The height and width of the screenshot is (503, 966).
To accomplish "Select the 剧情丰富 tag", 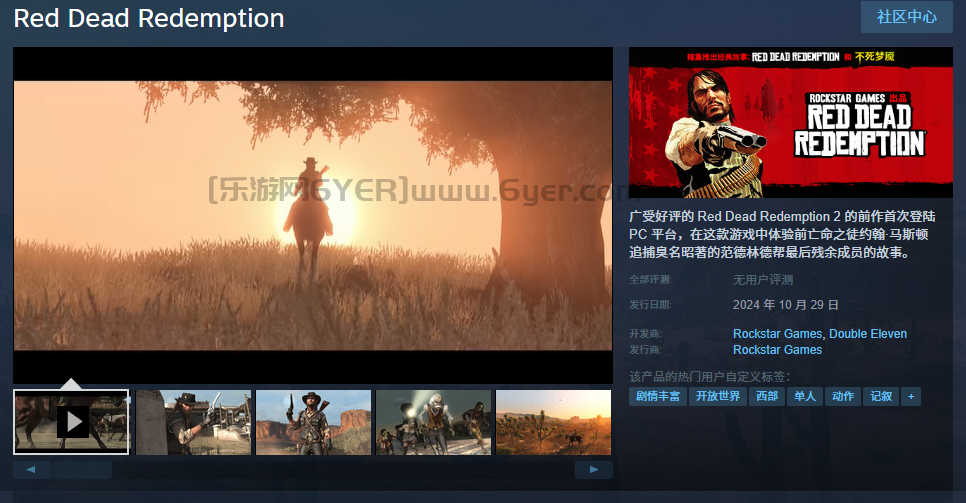I will [658, 396].
